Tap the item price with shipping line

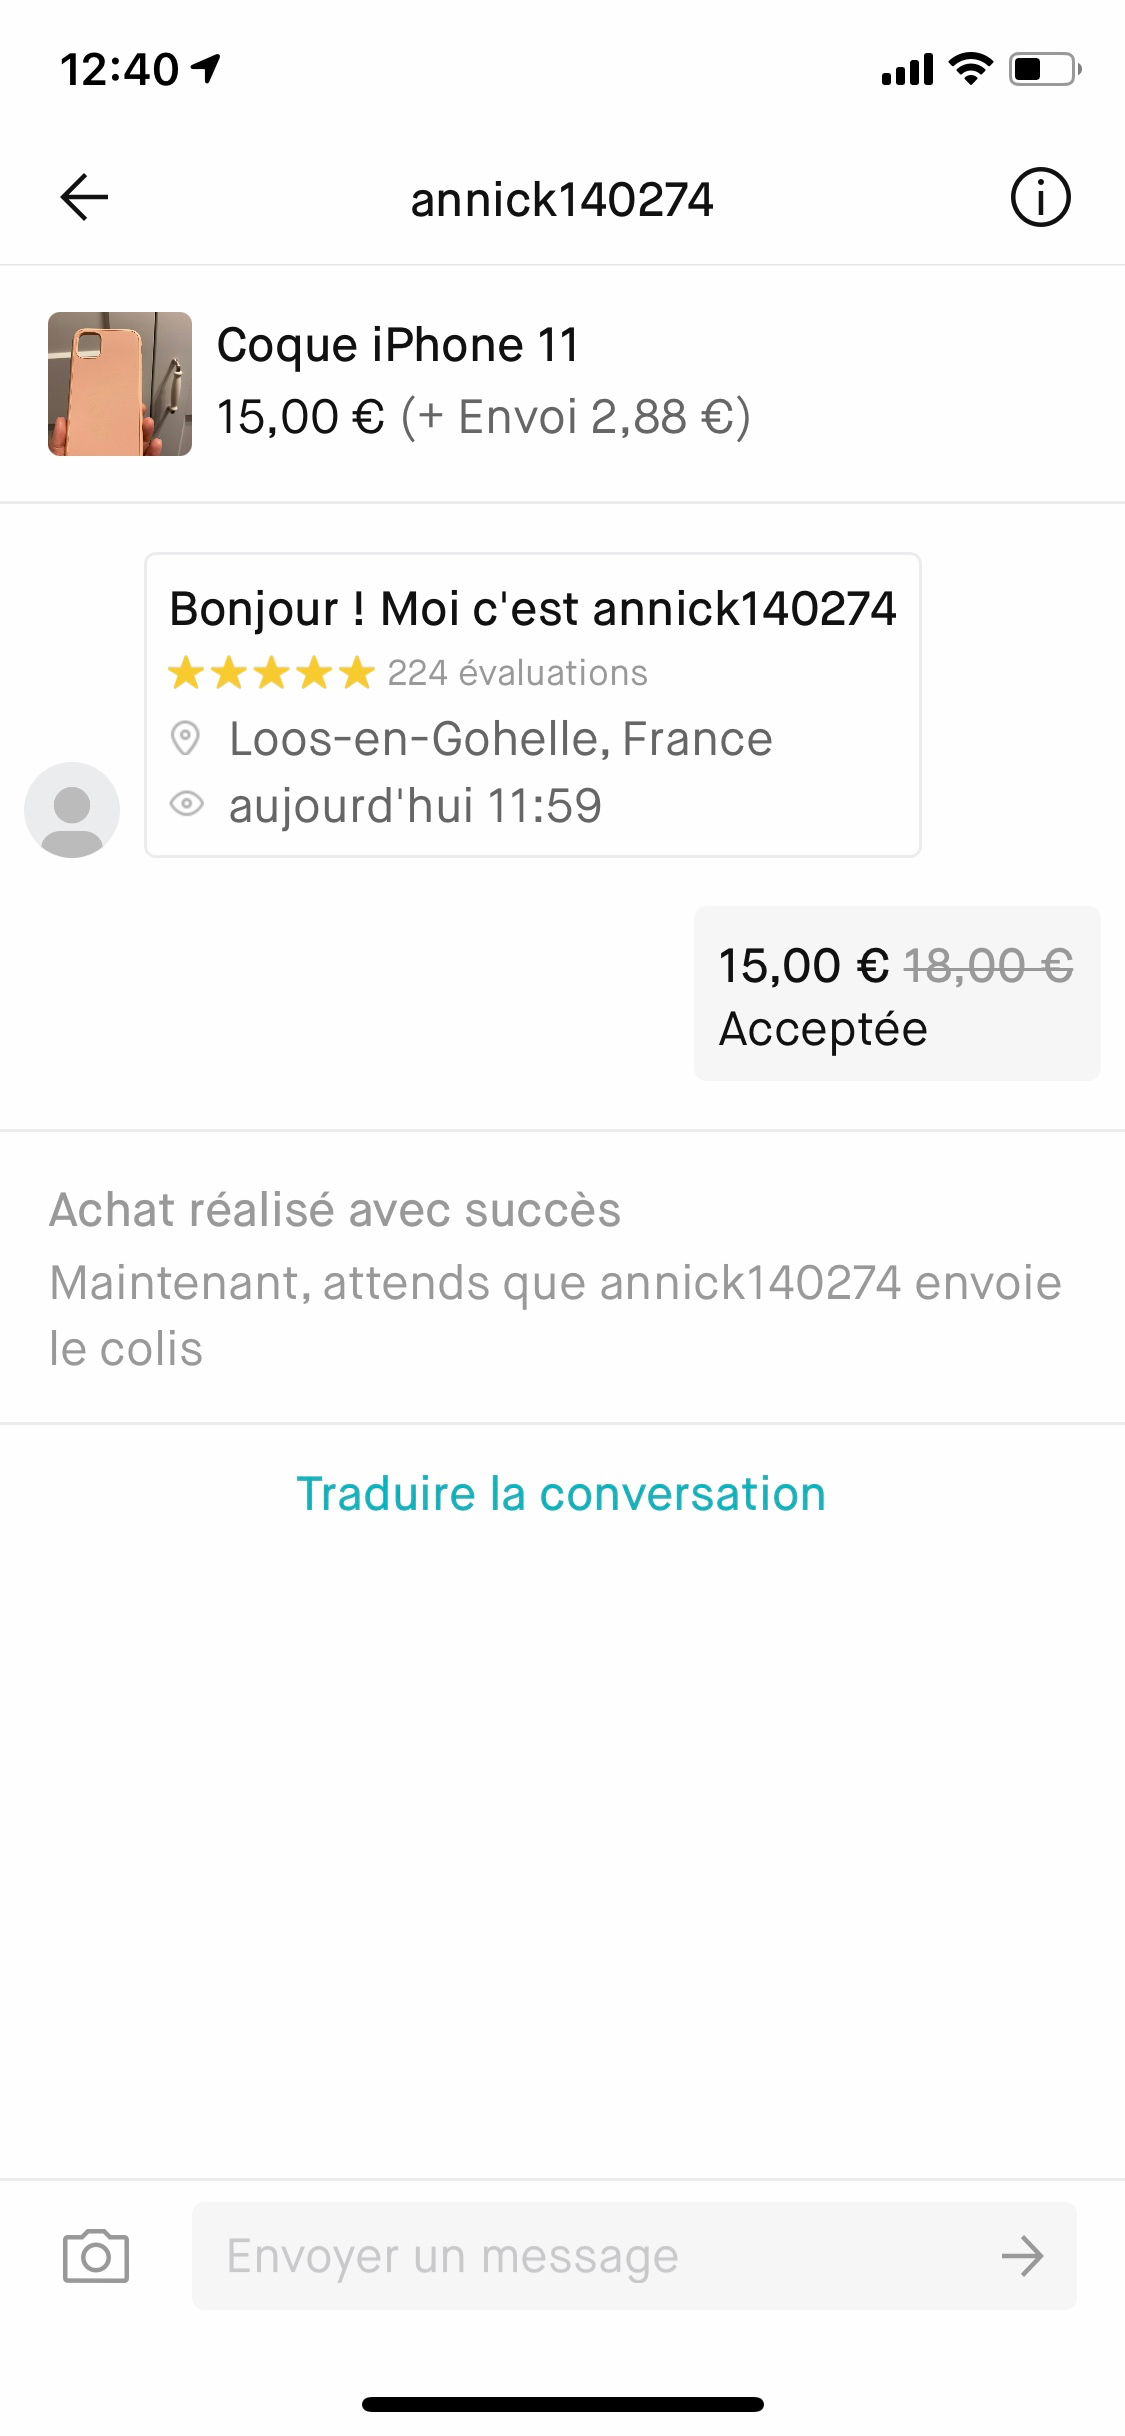click(483, 417)
